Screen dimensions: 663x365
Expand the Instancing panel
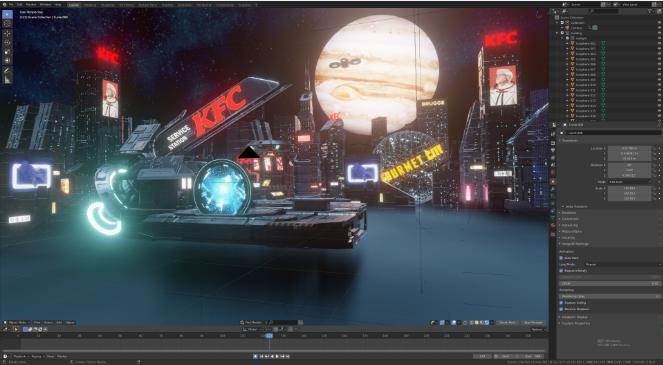(x=569, y=225)
